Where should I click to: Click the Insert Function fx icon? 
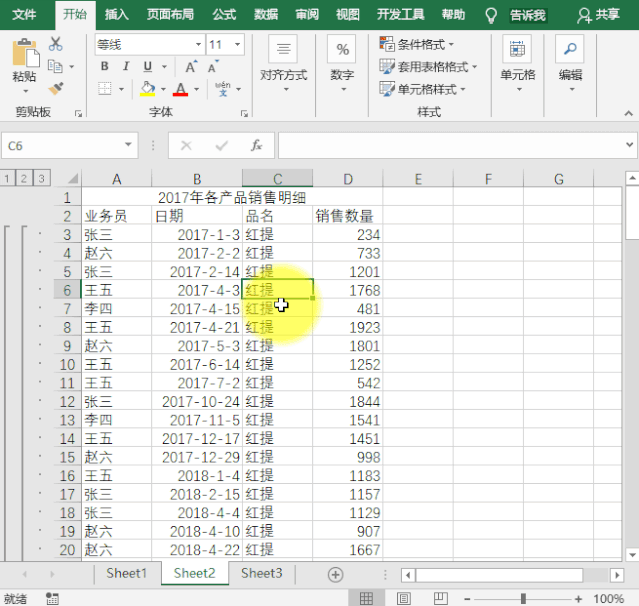tap(256, 146)
